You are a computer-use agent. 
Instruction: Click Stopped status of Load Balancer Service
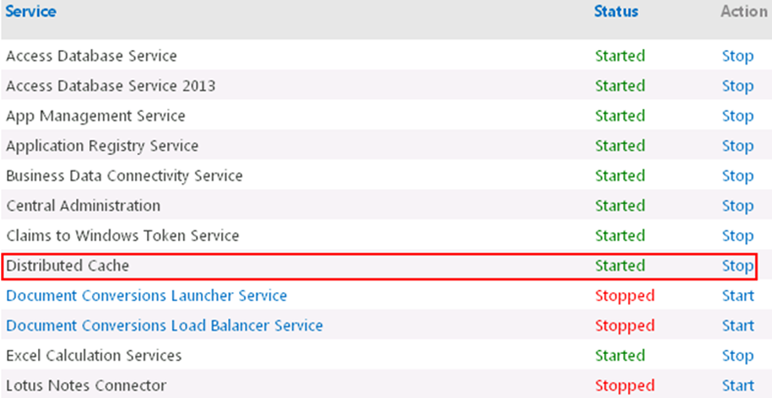625,326
